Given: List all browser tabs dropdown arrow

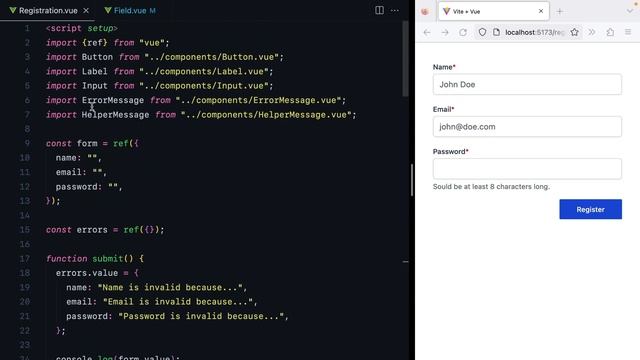Looking at the screenshot, I should tap(630, 11).
